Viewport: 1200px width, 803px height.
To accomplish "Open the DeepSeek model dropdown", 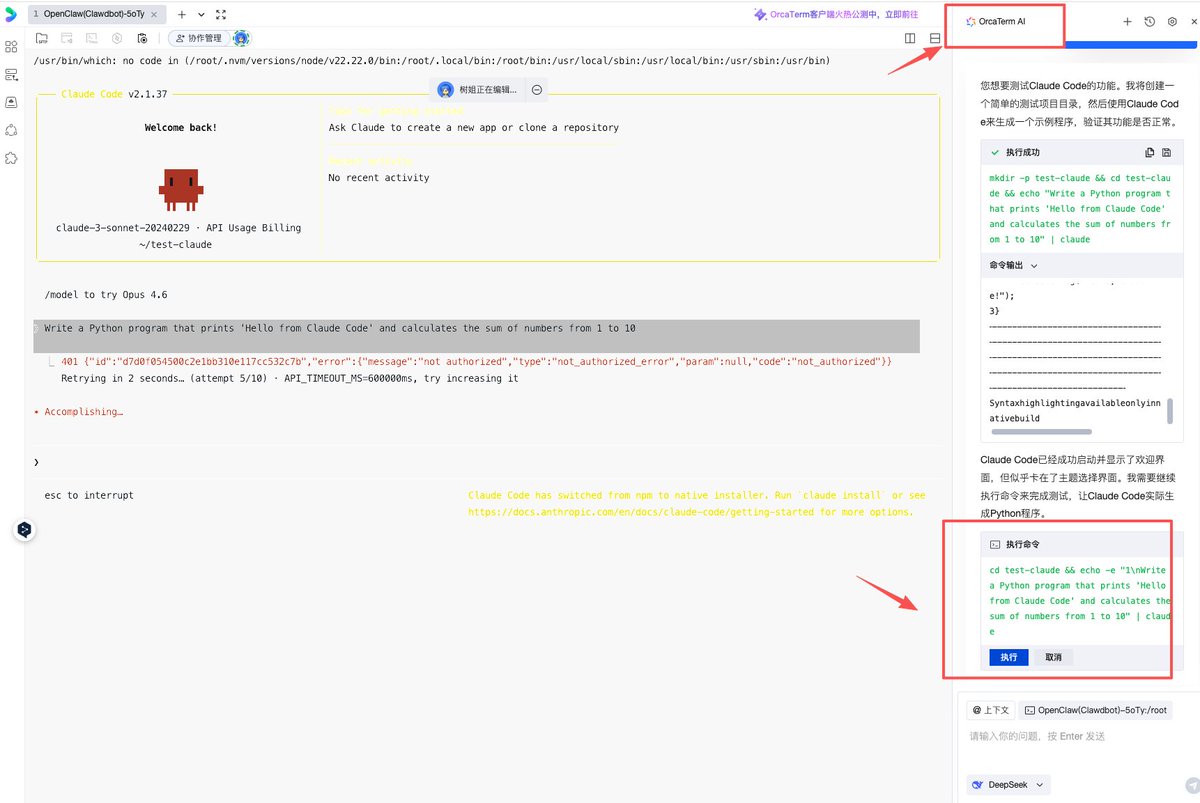I will pos(1009,785).
